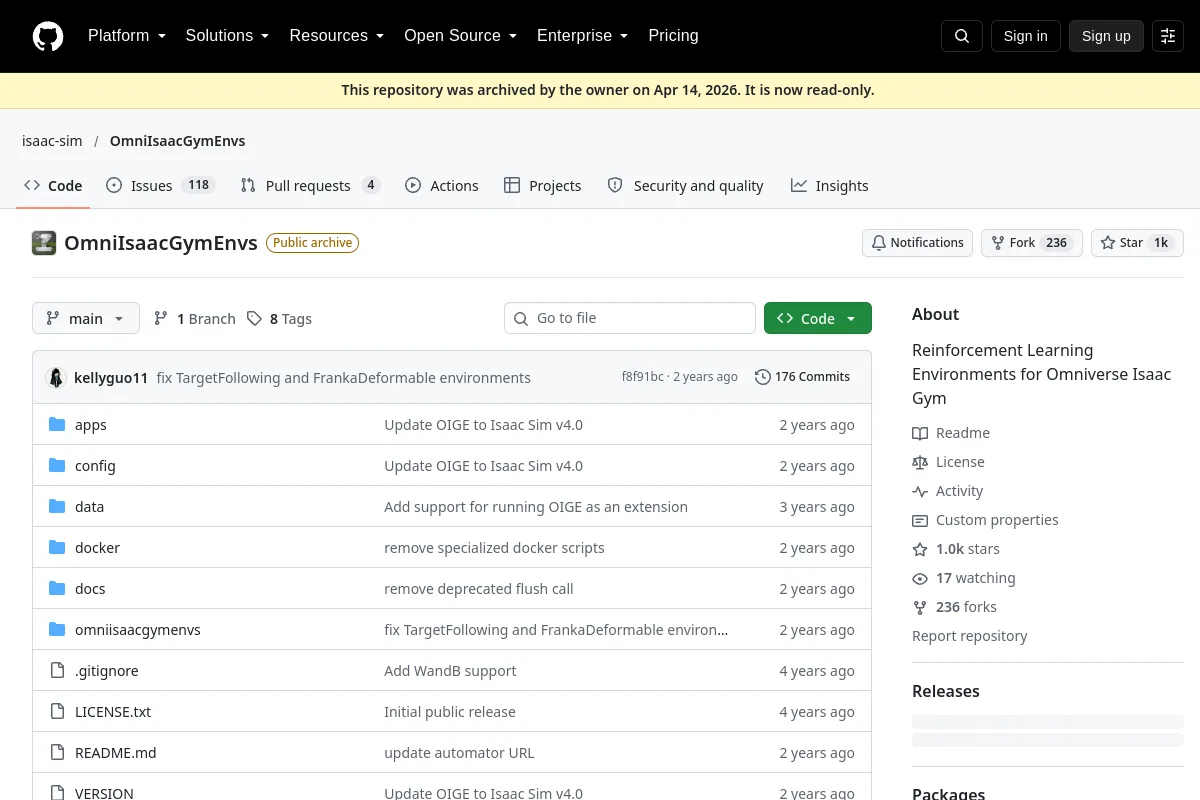Viewport: 1200px width, 800px height.
Task: Open the Report repository link
Action: [x=969, y=636]
